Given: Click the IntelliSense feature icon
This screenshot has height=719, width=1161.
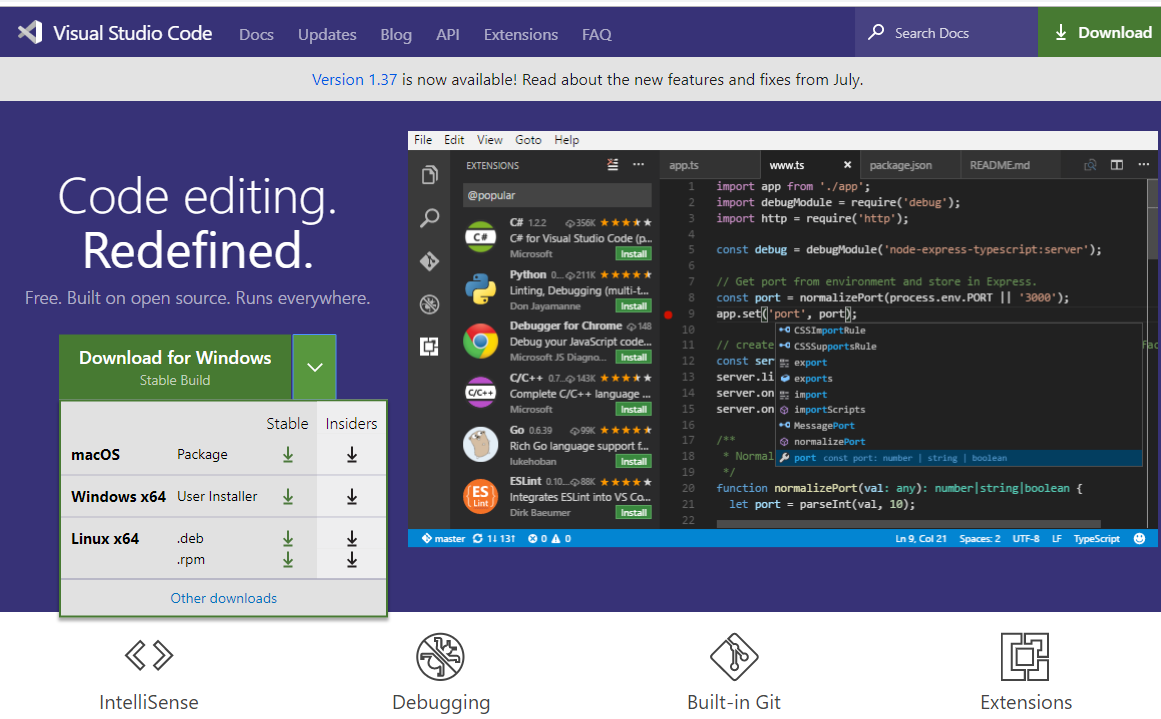Looking at the screenshot, I should coord(148,657).
